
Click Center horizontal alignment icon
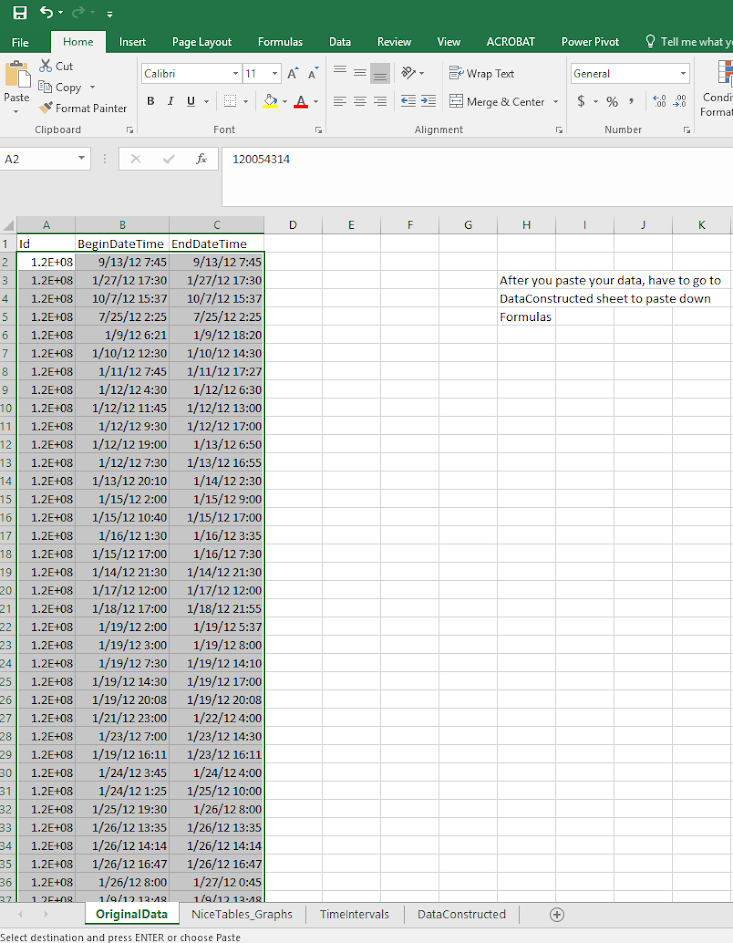coord(360,102)
